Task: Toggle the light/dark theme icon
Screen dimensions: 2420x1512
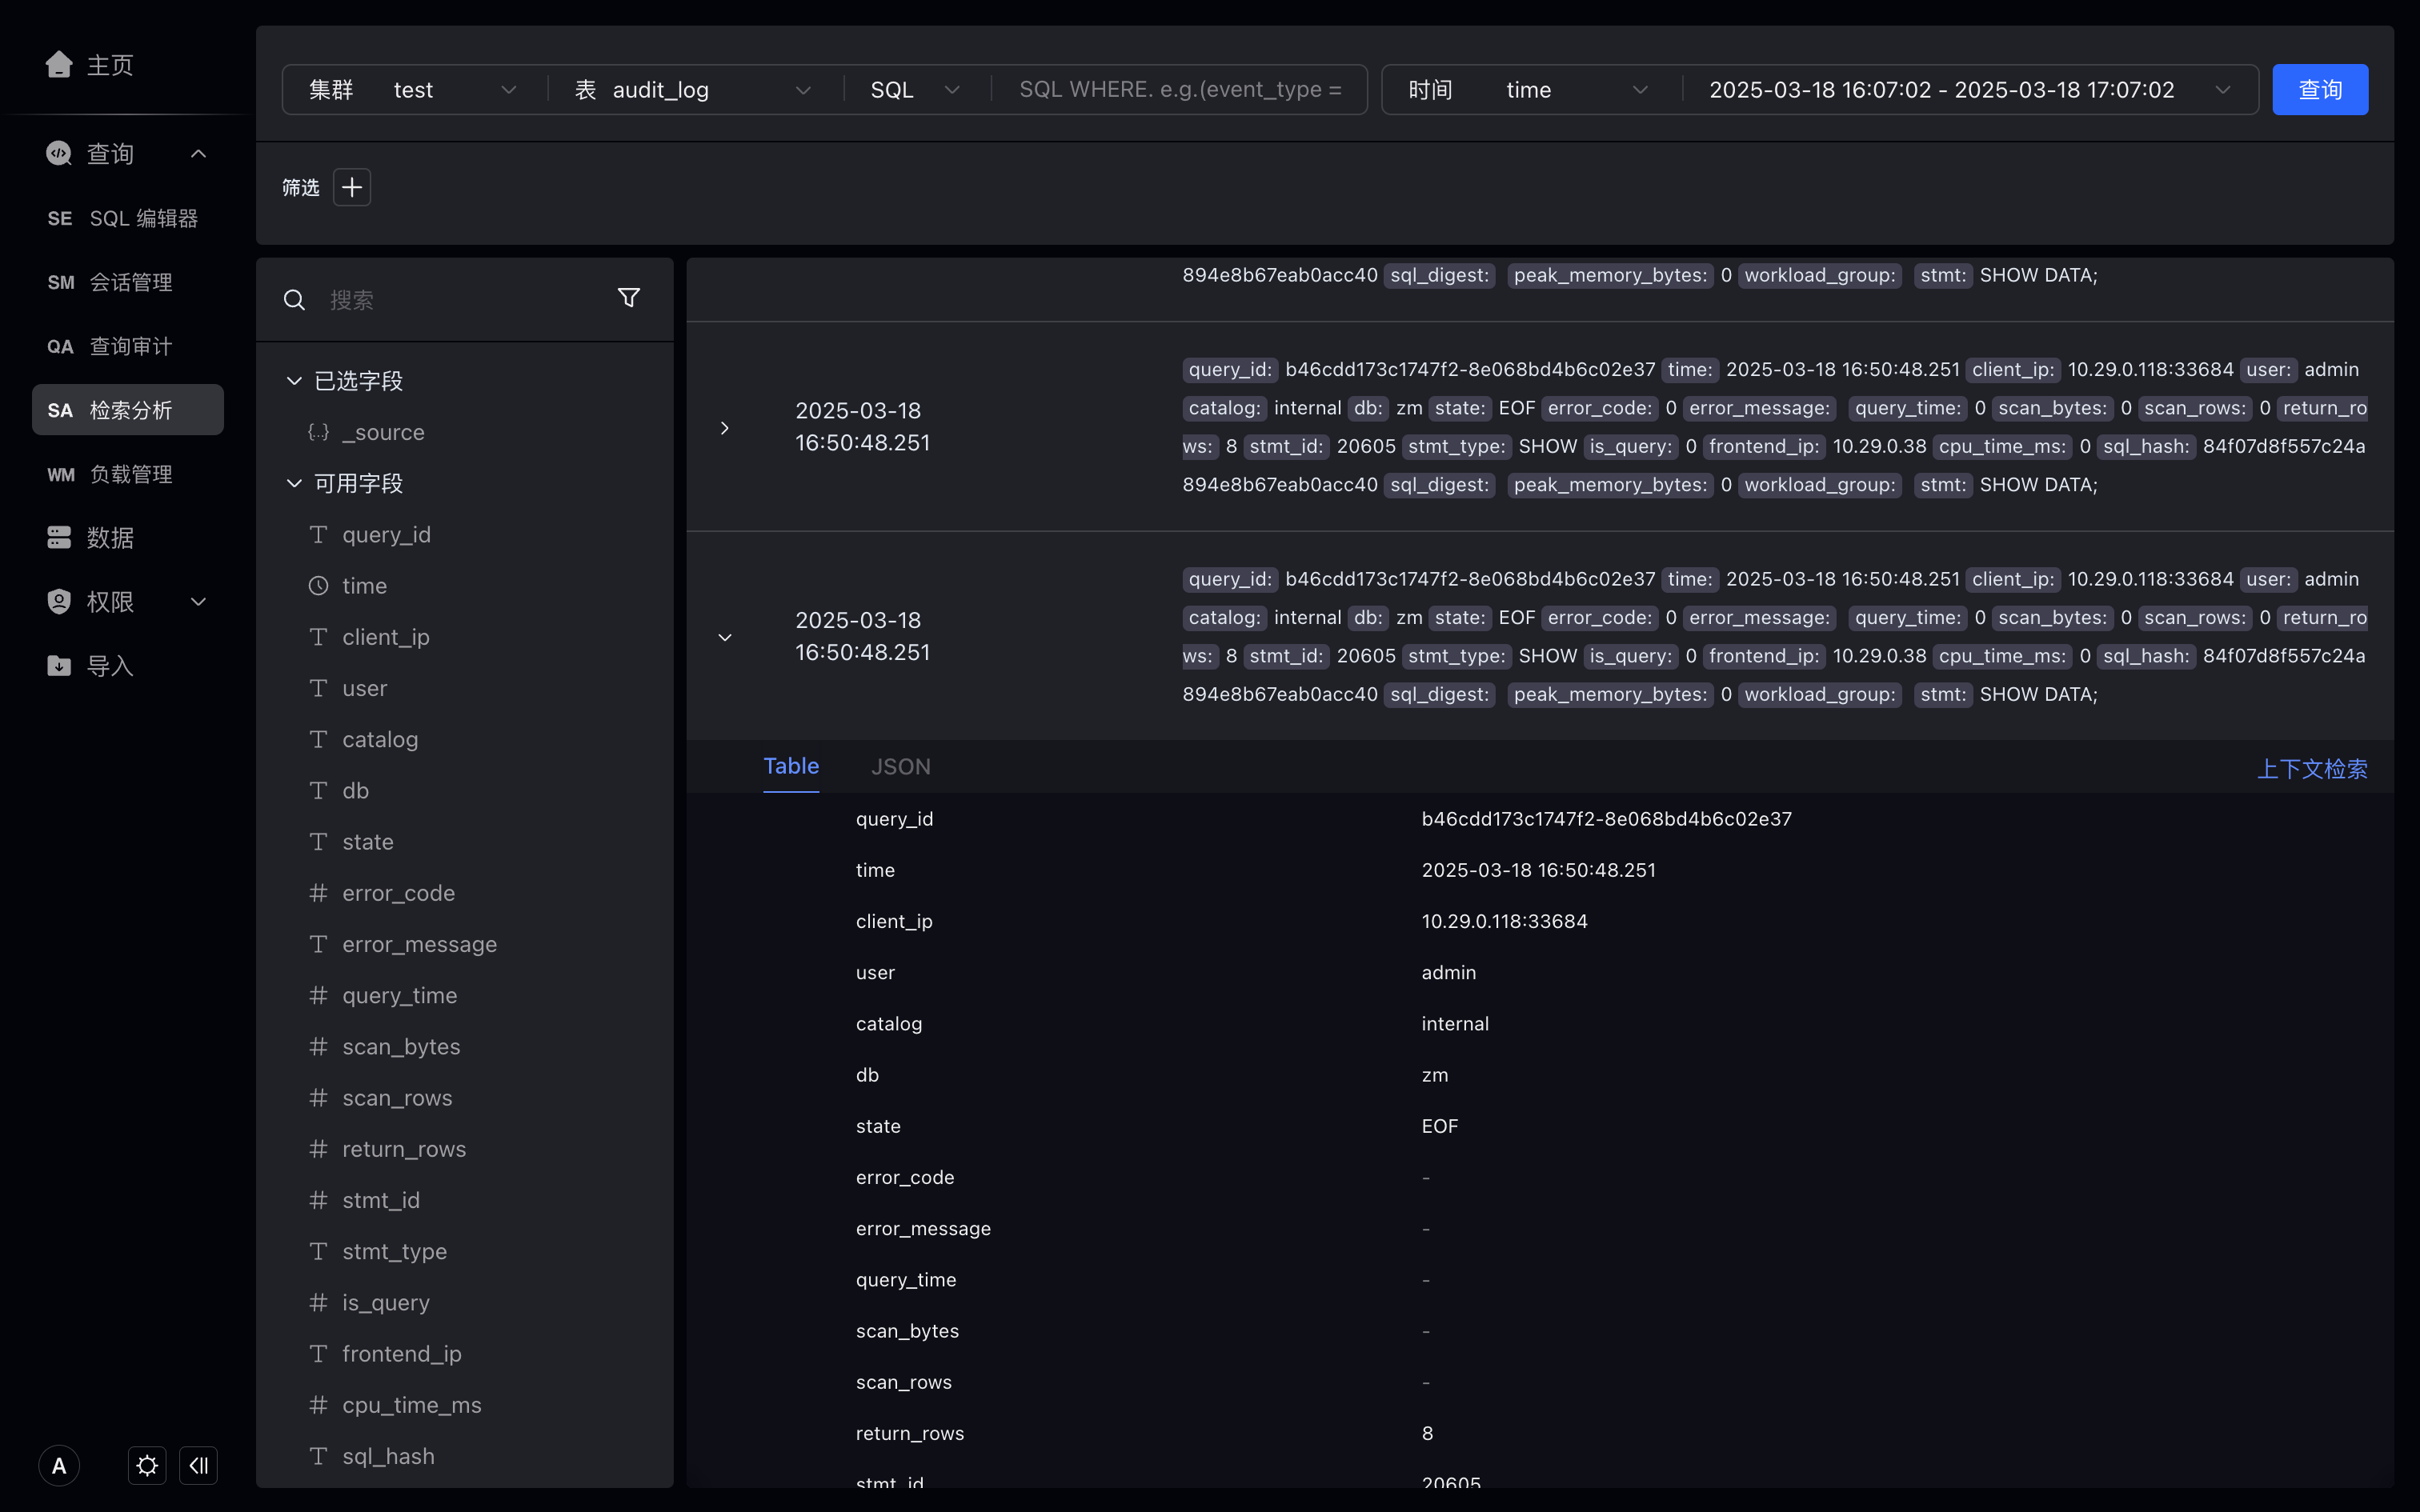Action: (147, 1466)
